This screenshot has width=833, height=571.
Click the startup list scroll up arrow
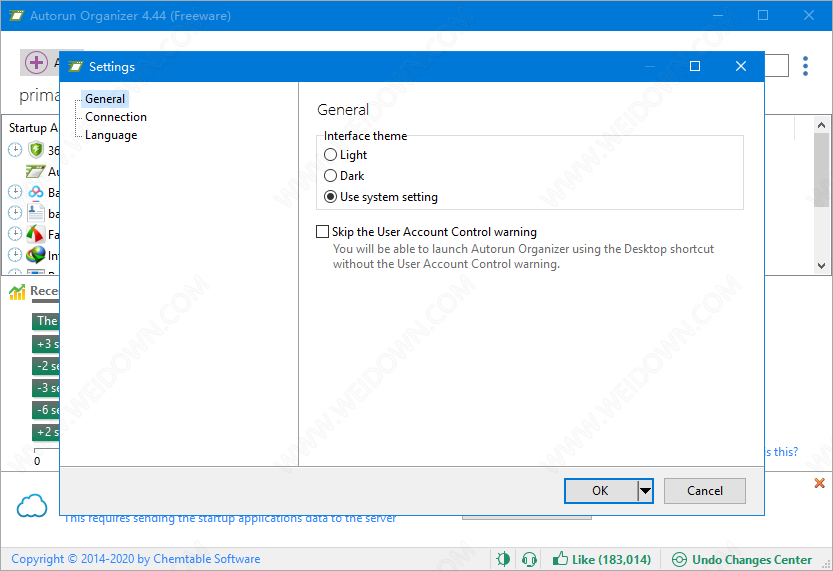[821, 125]
